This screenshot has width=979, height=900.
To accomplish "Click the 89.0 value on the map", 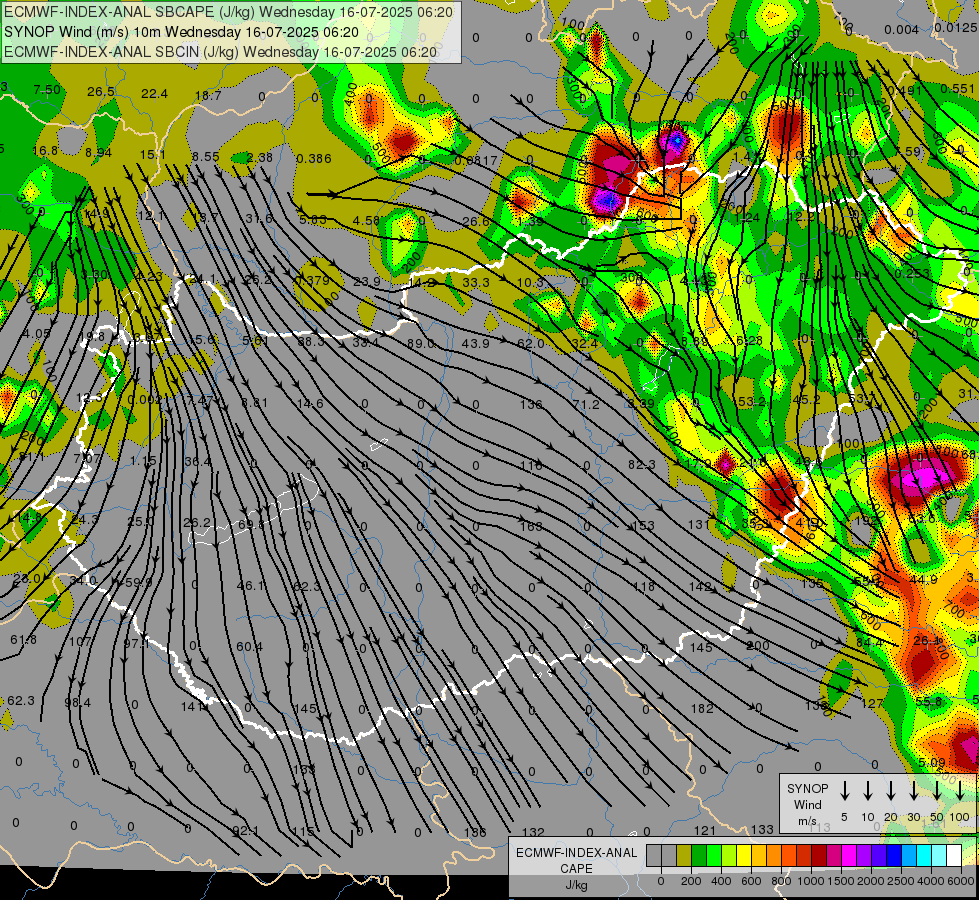I will (x=421, y=344).
